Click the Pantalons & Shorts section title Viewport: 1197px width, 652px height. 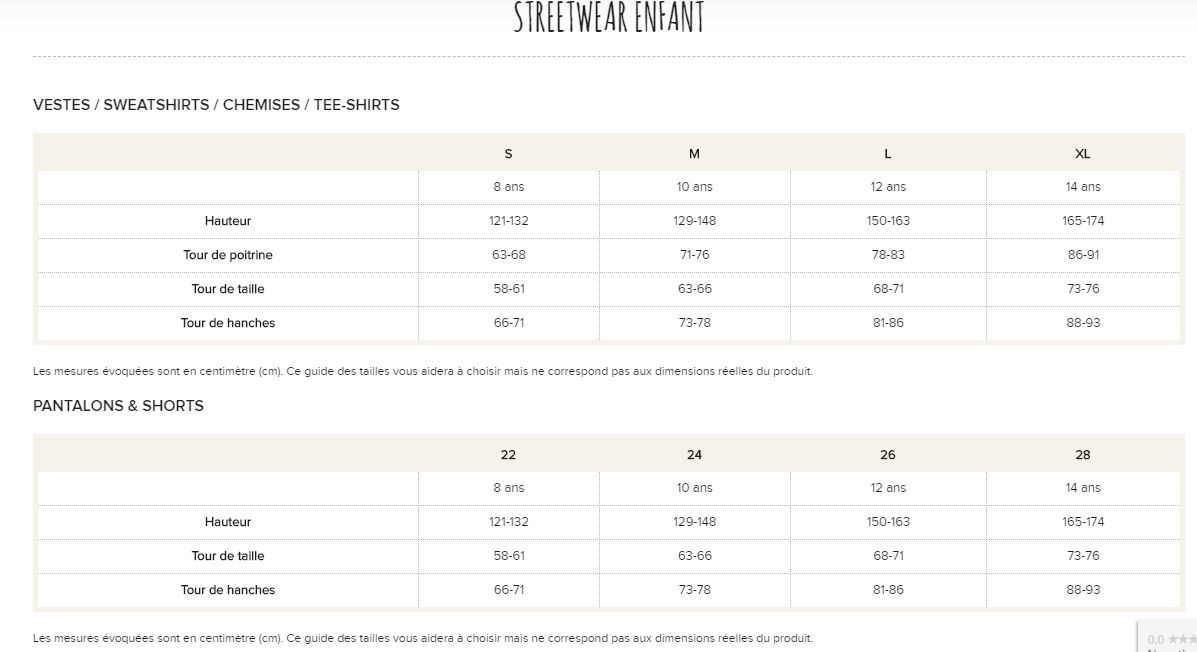118,405
